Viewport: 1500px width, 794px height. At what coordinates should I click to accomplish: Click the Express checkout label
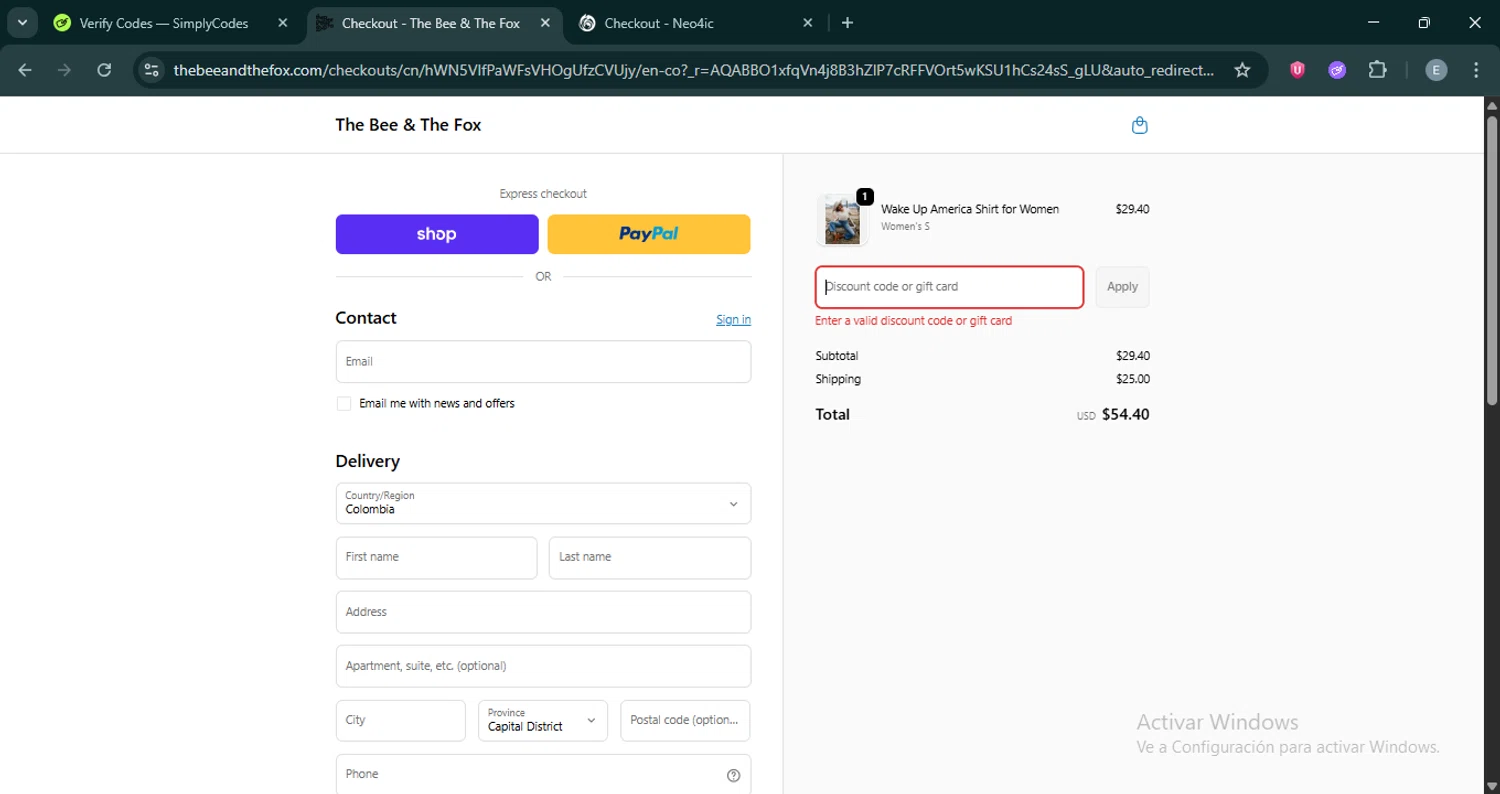(543, 194)
